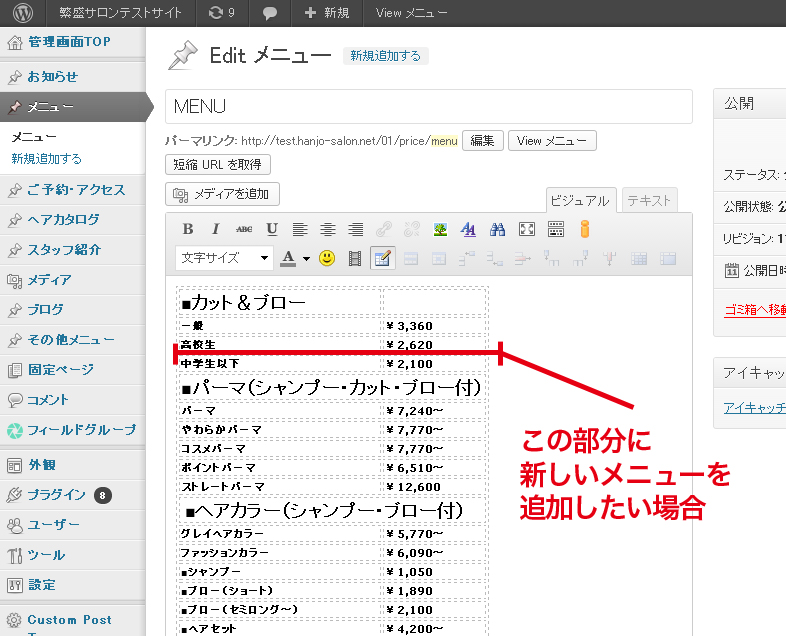This screenshot has height=636, width=786.
Task: Switch to the テキスト editor tab
Action: [649, 200]
